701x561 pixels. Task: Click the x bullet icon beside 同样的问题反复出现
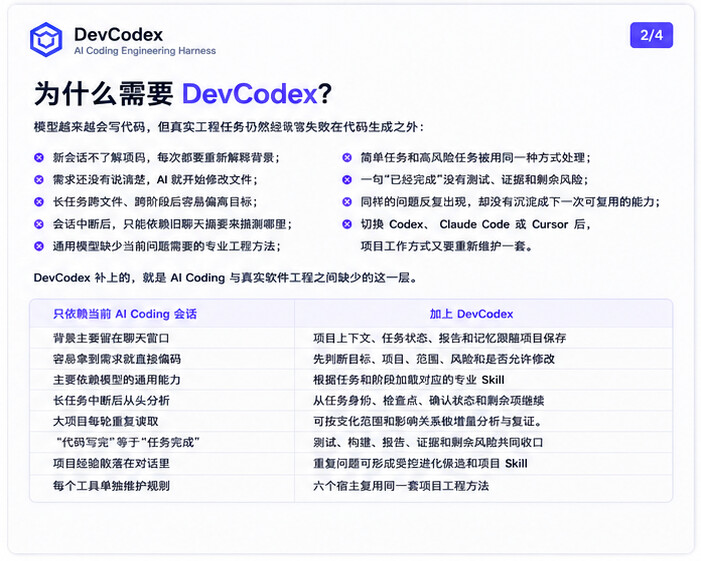click(347, 202)
